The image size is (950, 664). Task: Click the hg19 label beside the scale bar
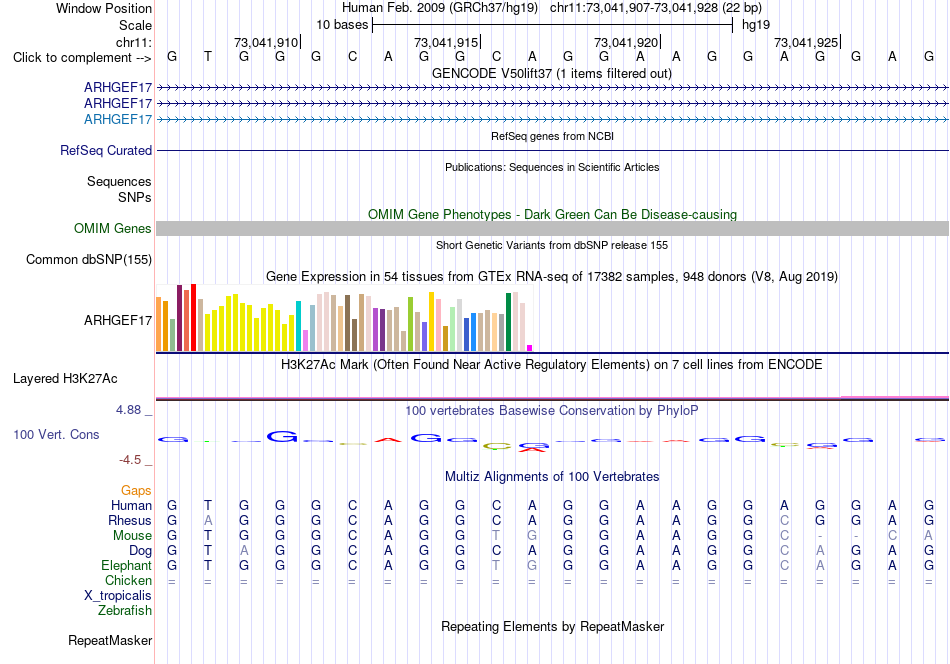click(x=756, y=25)
